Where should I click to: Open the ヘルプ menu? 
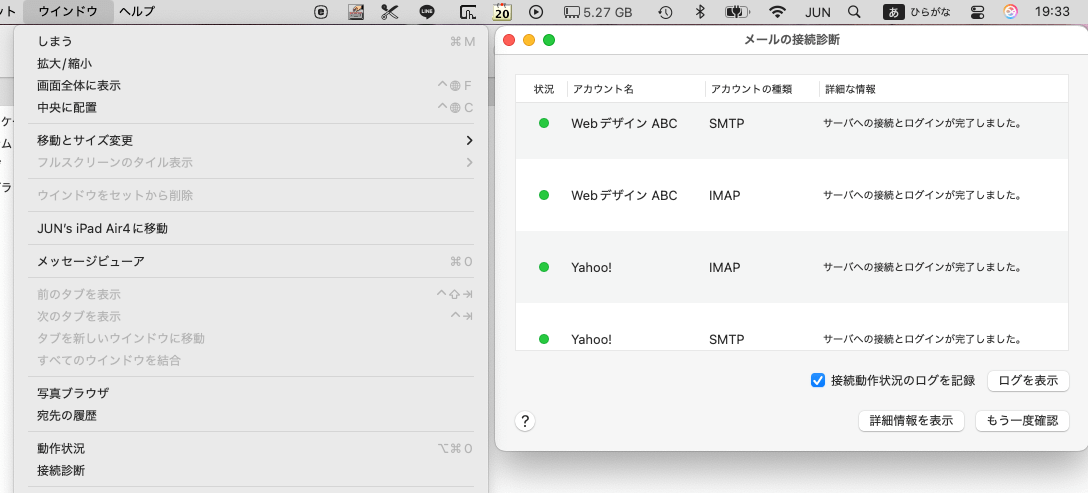tap(136, 12)
